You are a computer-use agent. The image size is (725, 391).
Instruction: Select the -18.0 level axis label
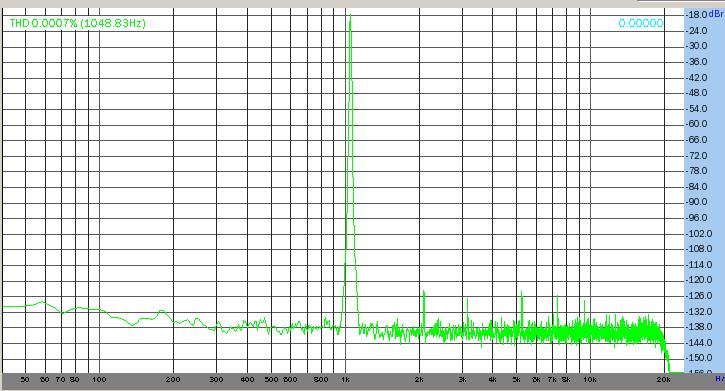[696, 15]
